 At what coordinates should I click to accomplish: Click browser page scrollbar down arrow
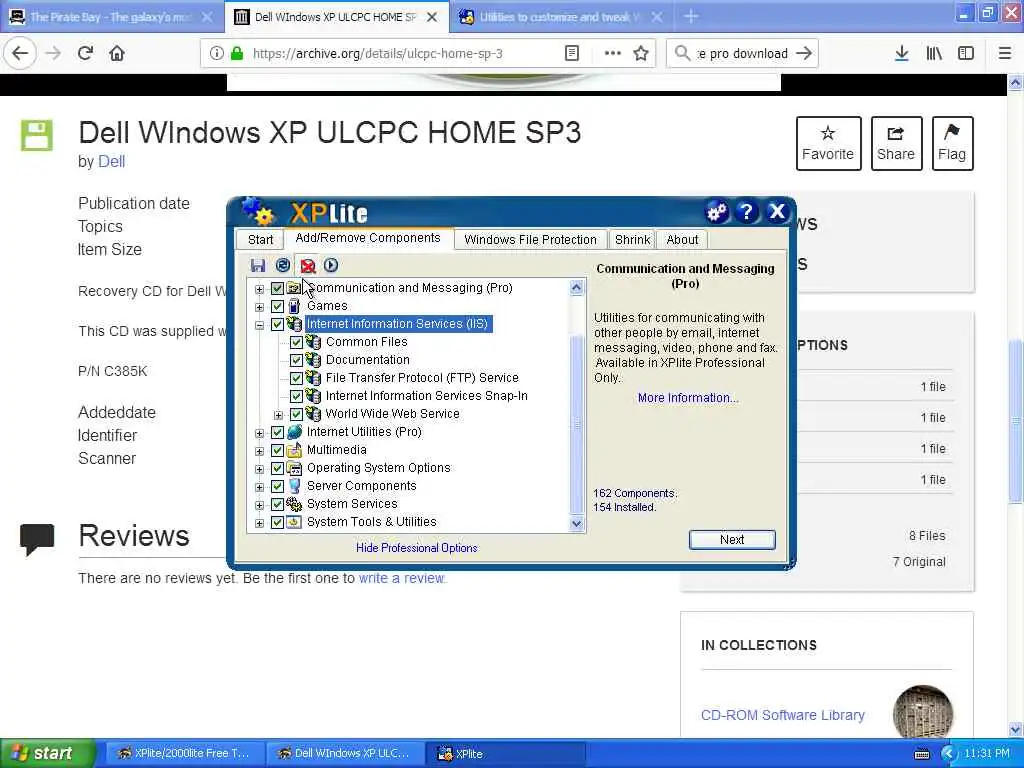1016,729
